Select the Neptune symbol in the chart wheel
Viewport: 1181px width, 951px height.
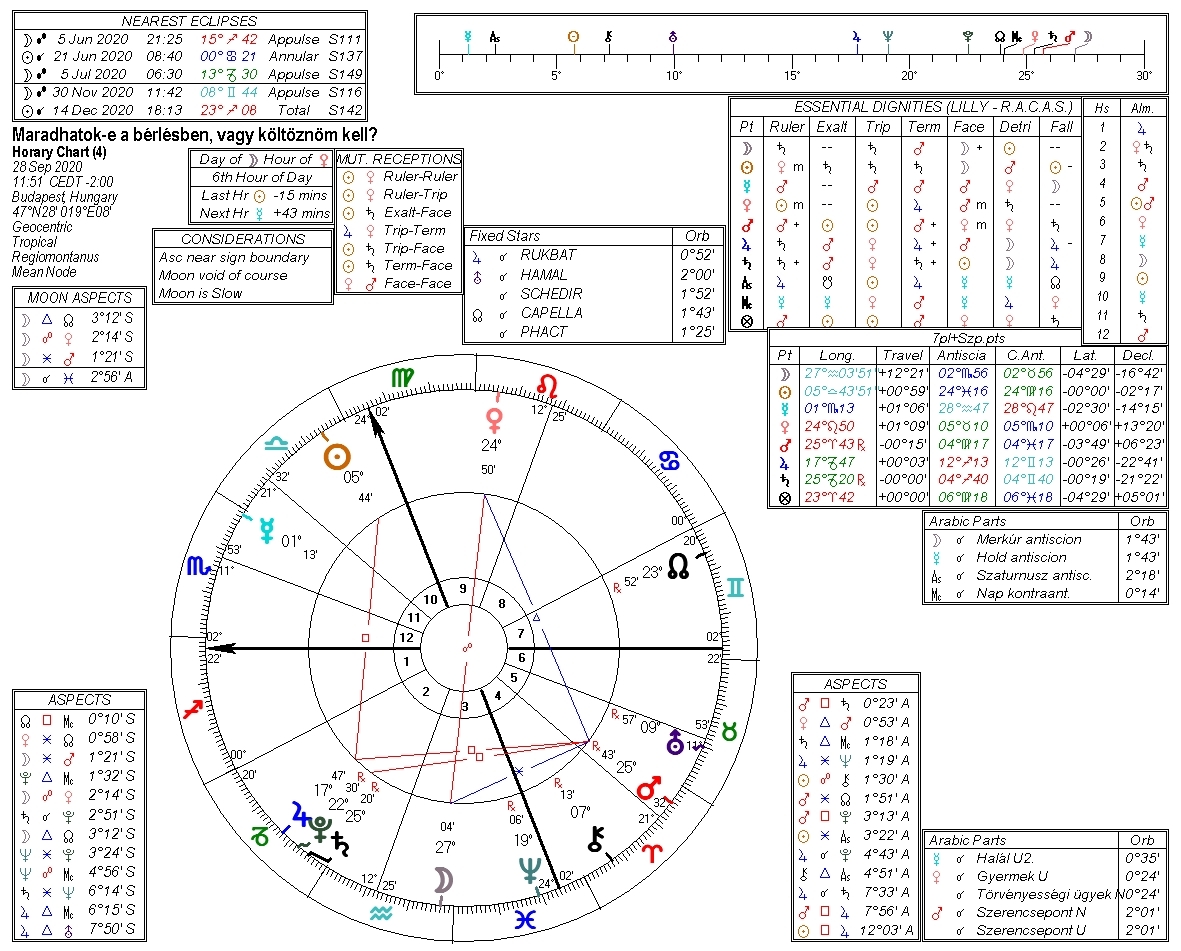coord(530,870)
